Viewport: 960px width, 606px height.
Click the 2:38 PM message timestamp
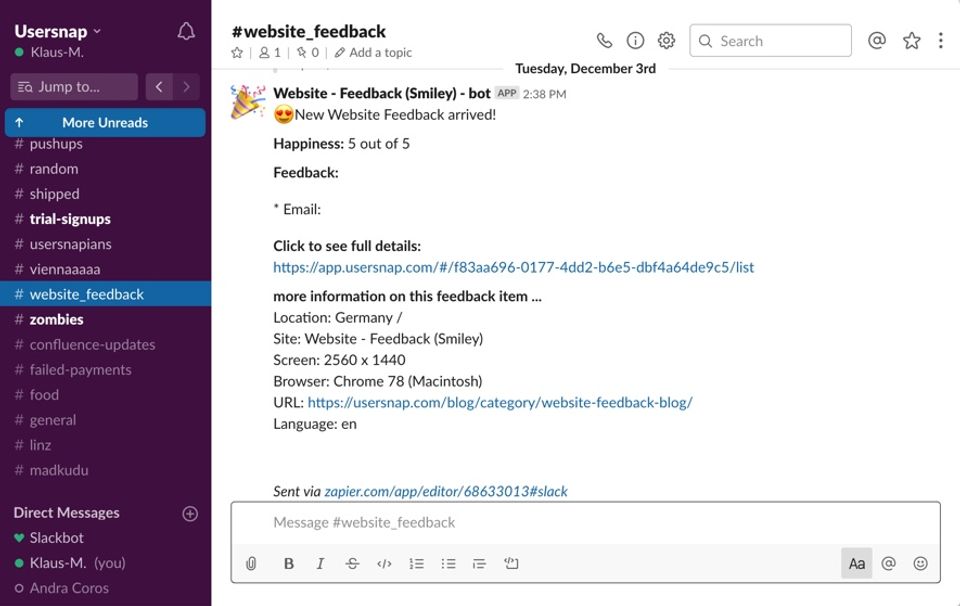click(544, 94)
